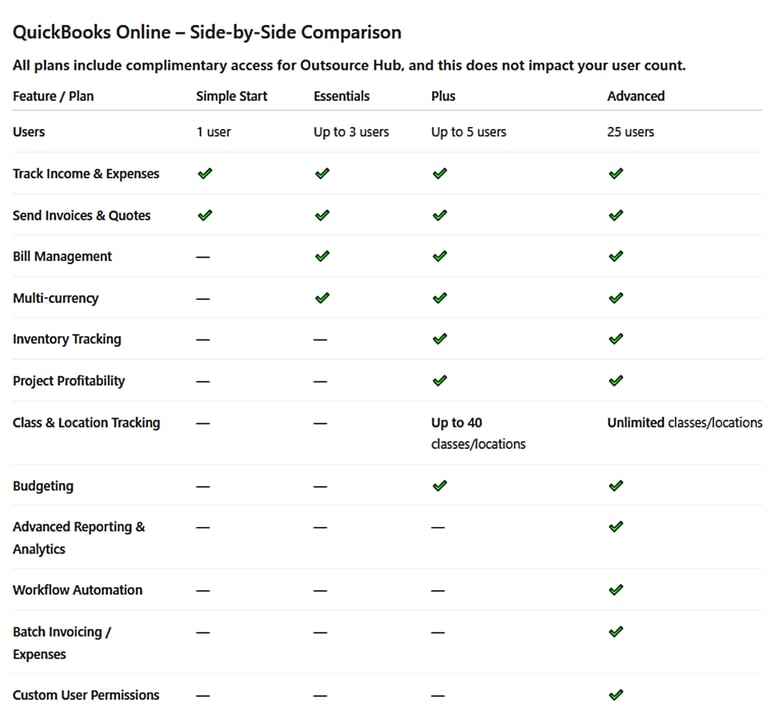The image size is (768, 726).
Task: Click Essentials checkmark for Send Invoices & Quotes
Action: pyautogui.click(x=322, y=215)
